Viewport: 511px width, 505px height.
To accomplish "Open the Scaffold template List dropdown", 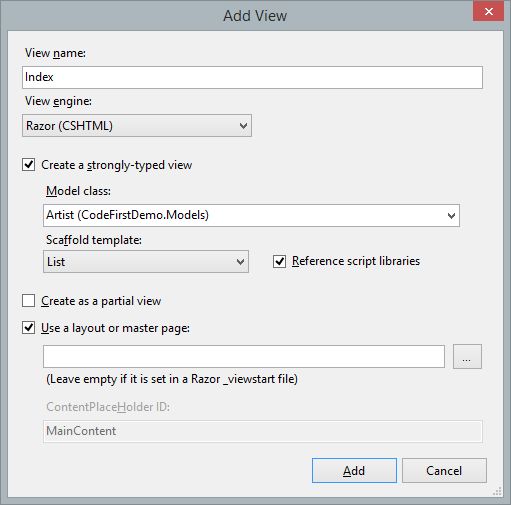I will click(x=146, y=262).
